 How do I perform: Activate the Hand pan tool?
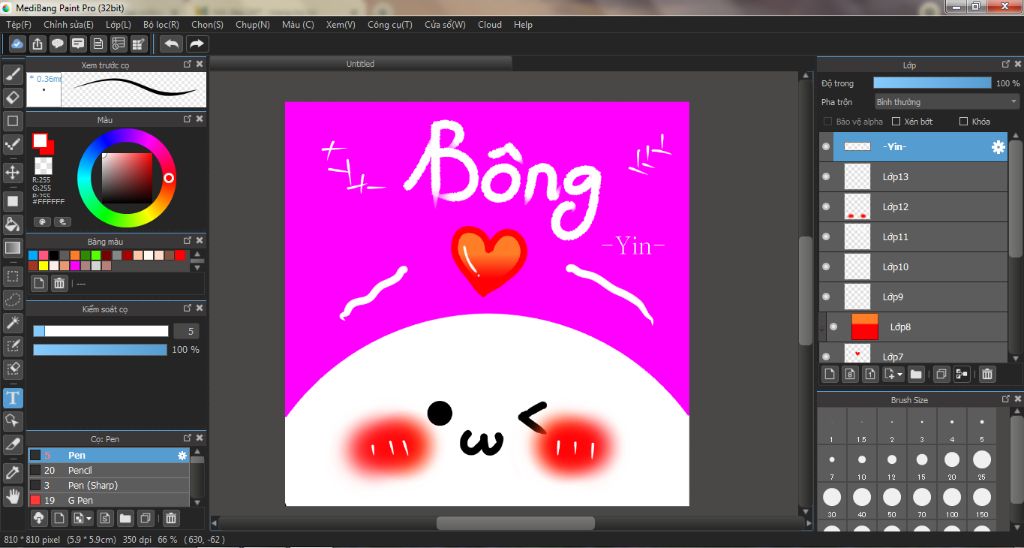click(13, 496)
